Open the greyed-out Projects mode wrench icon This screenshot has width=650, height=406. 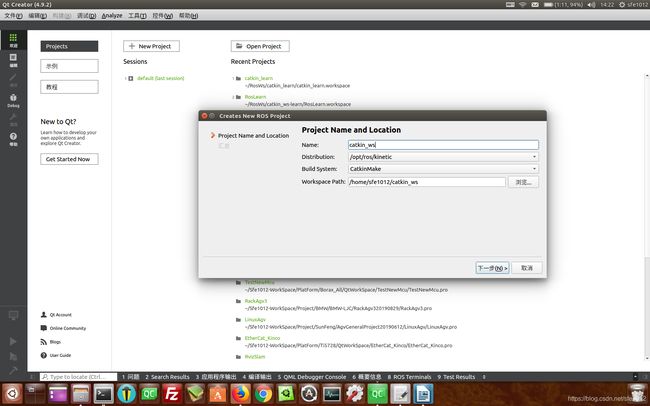click(x=13, y=119)
